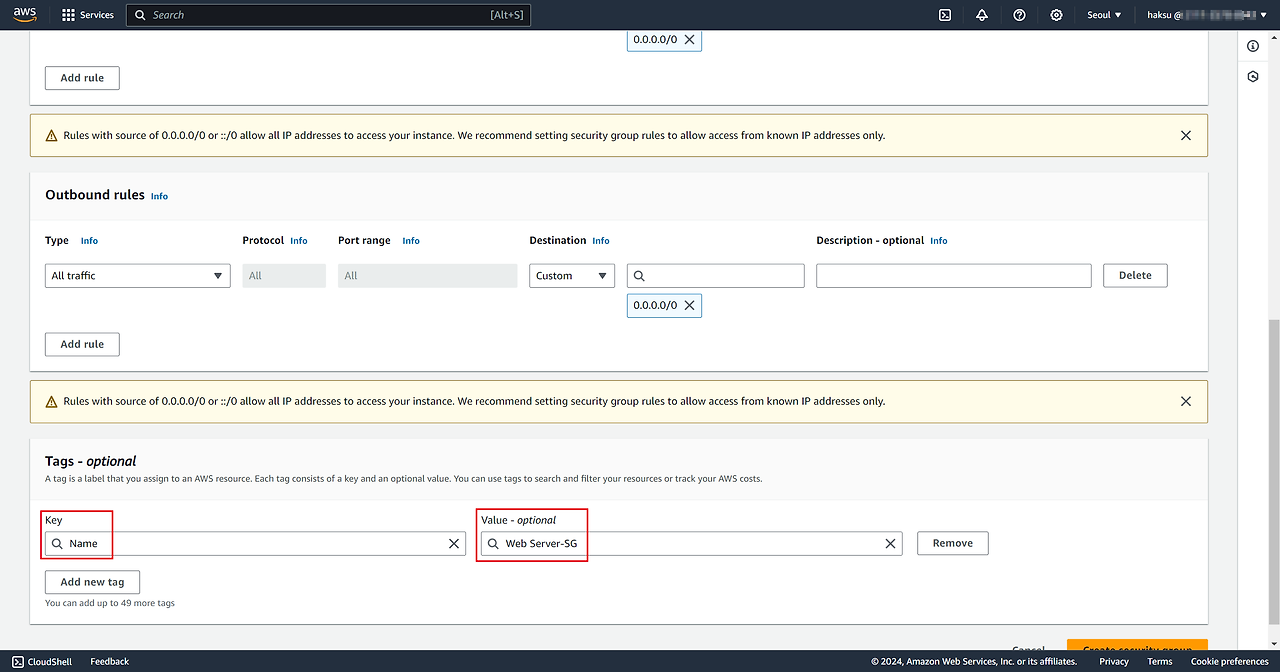Click the Add new tag button
This screenshot has height=672, width=1280.
pyautogui.click(x=92, y=582)
